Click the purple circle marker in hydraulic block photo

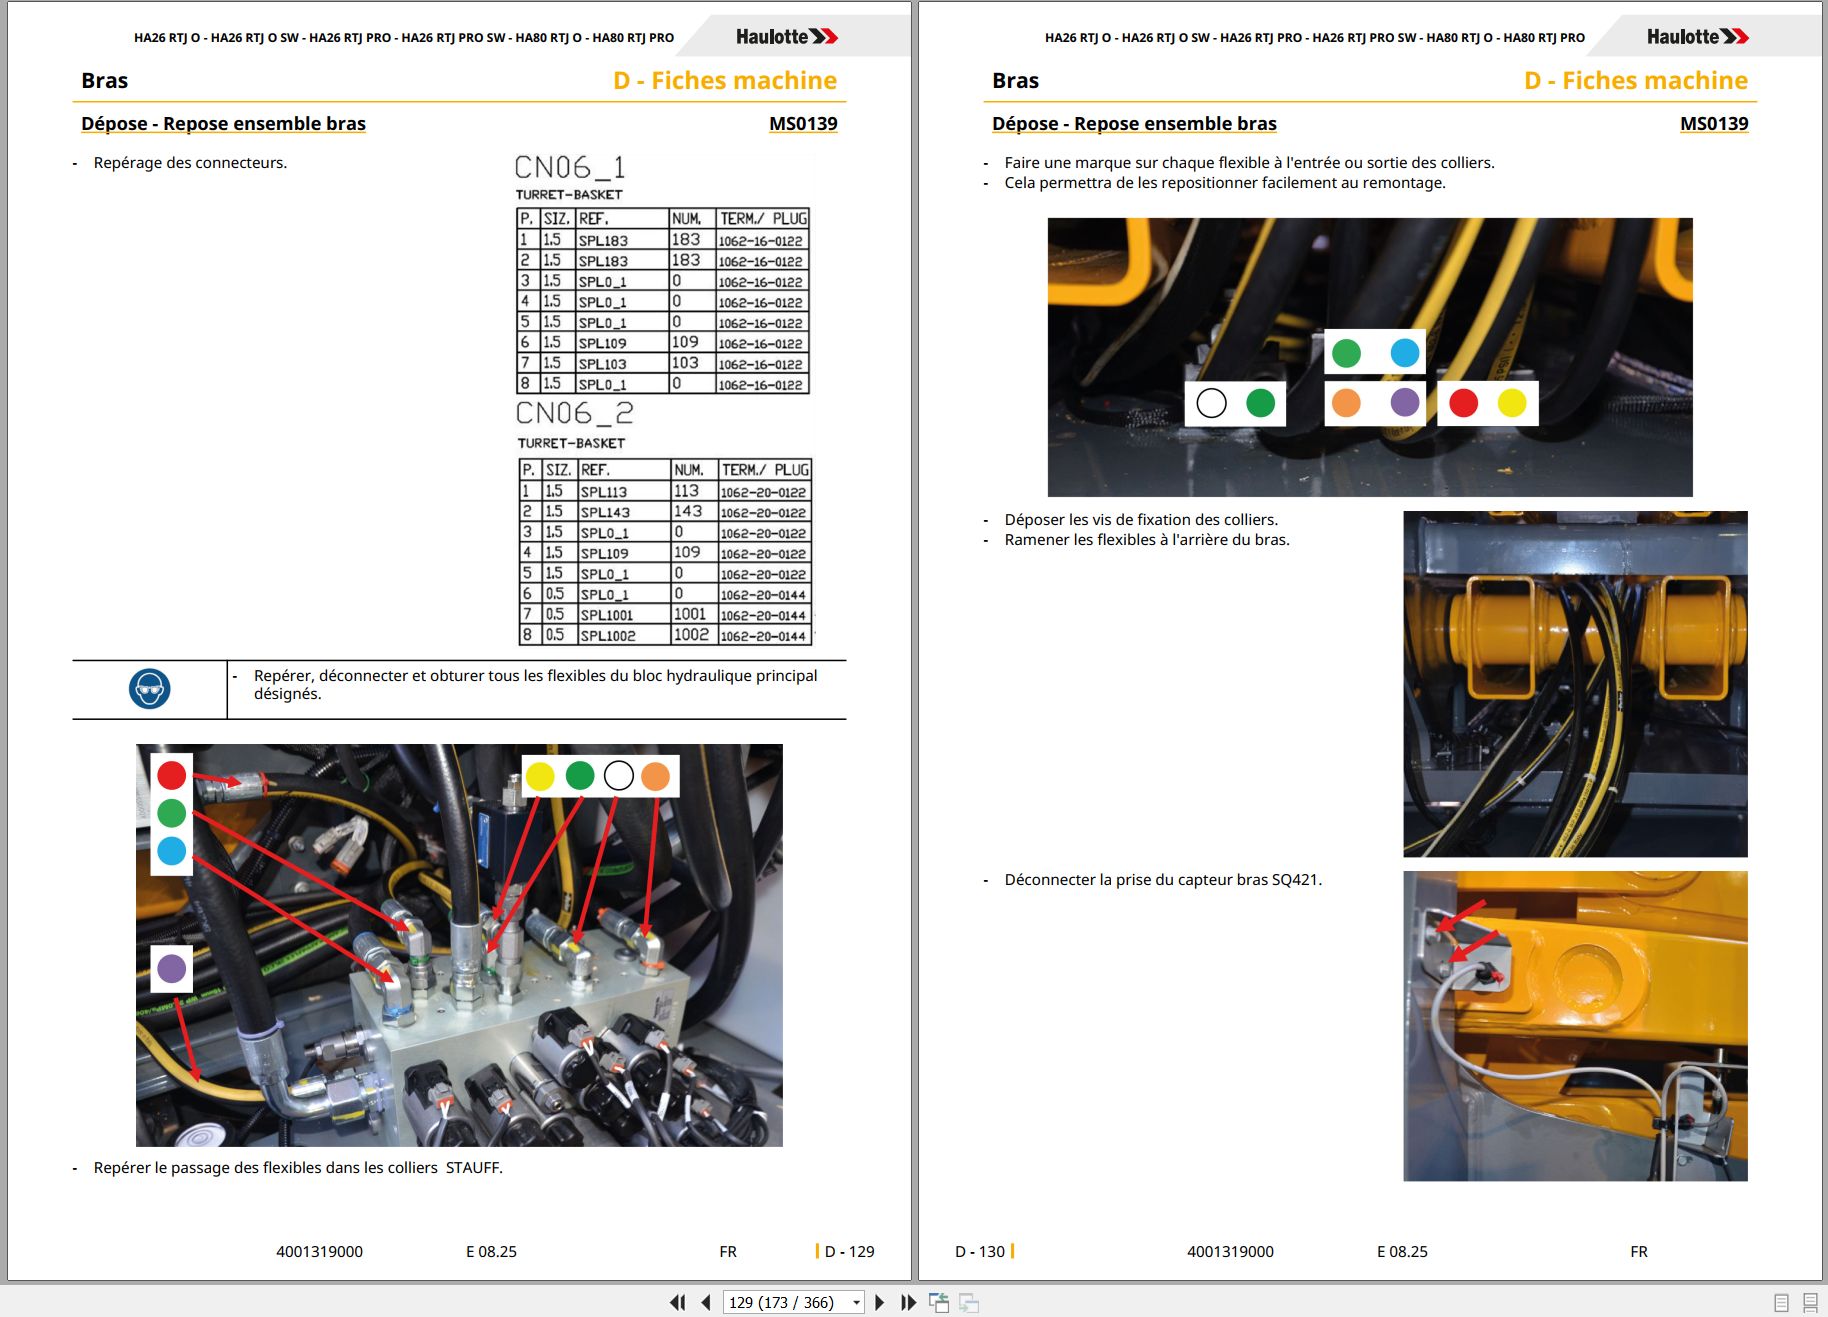[172, 968]
